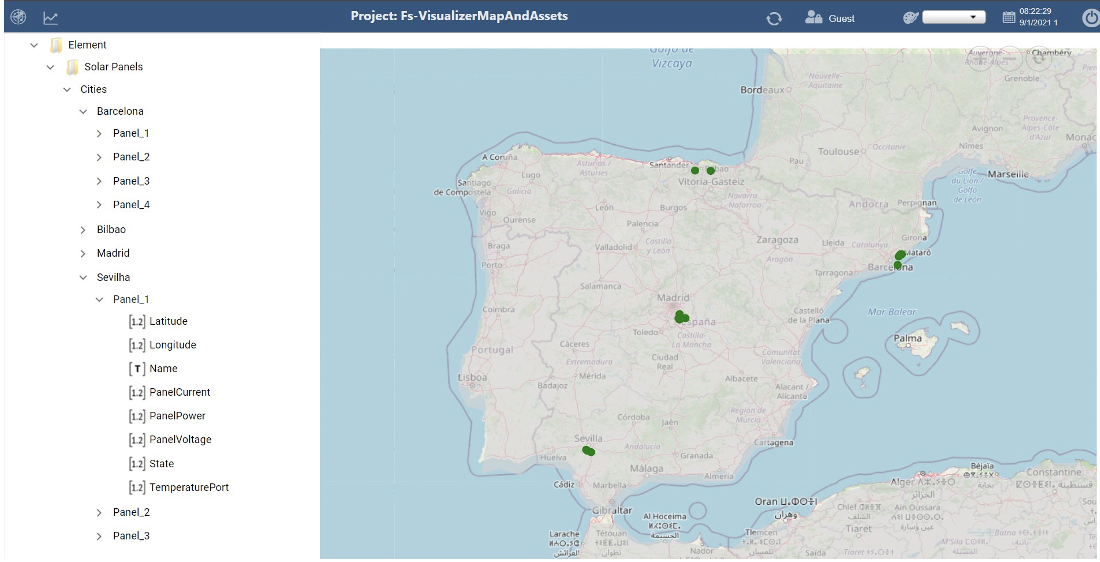Collapse the Cities node

click(67, 90)
